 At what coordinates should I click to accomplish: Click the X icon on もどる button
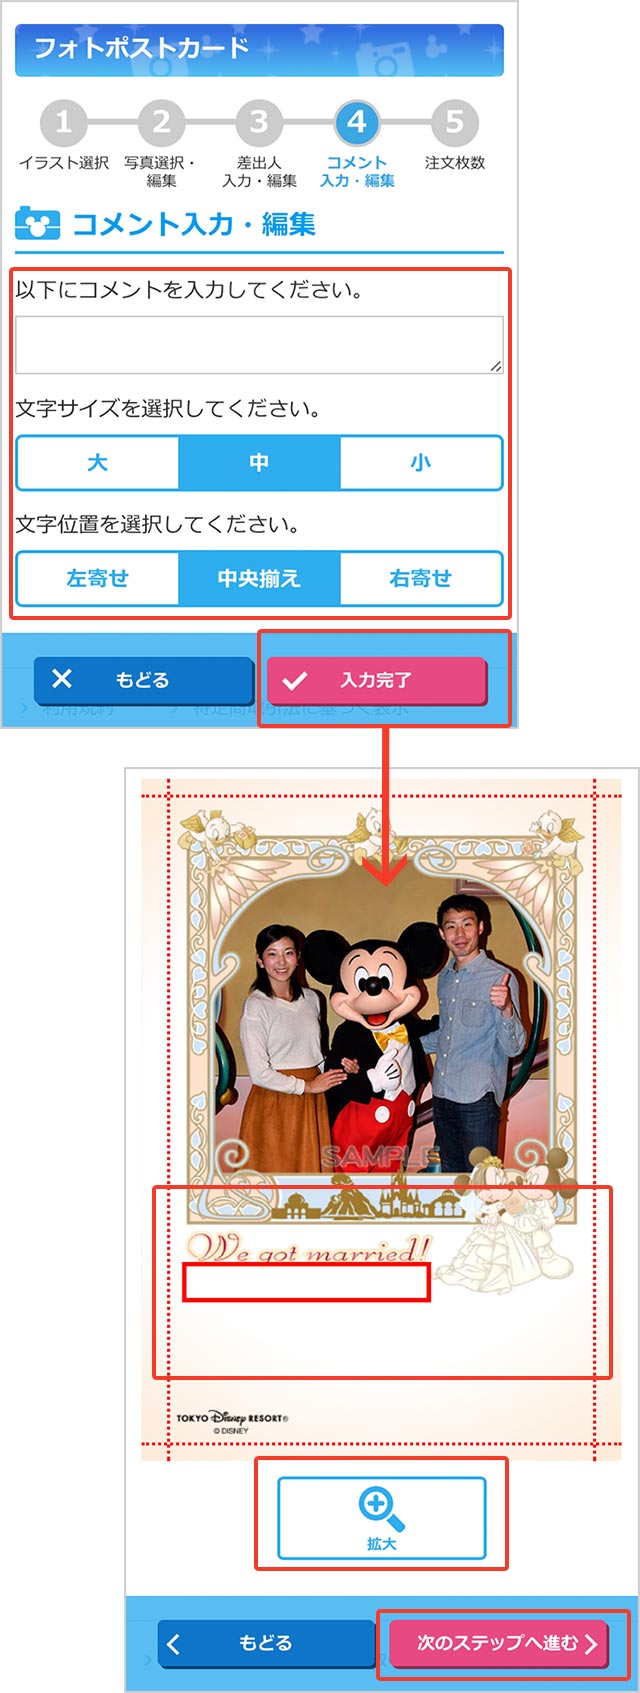[62, 679]
